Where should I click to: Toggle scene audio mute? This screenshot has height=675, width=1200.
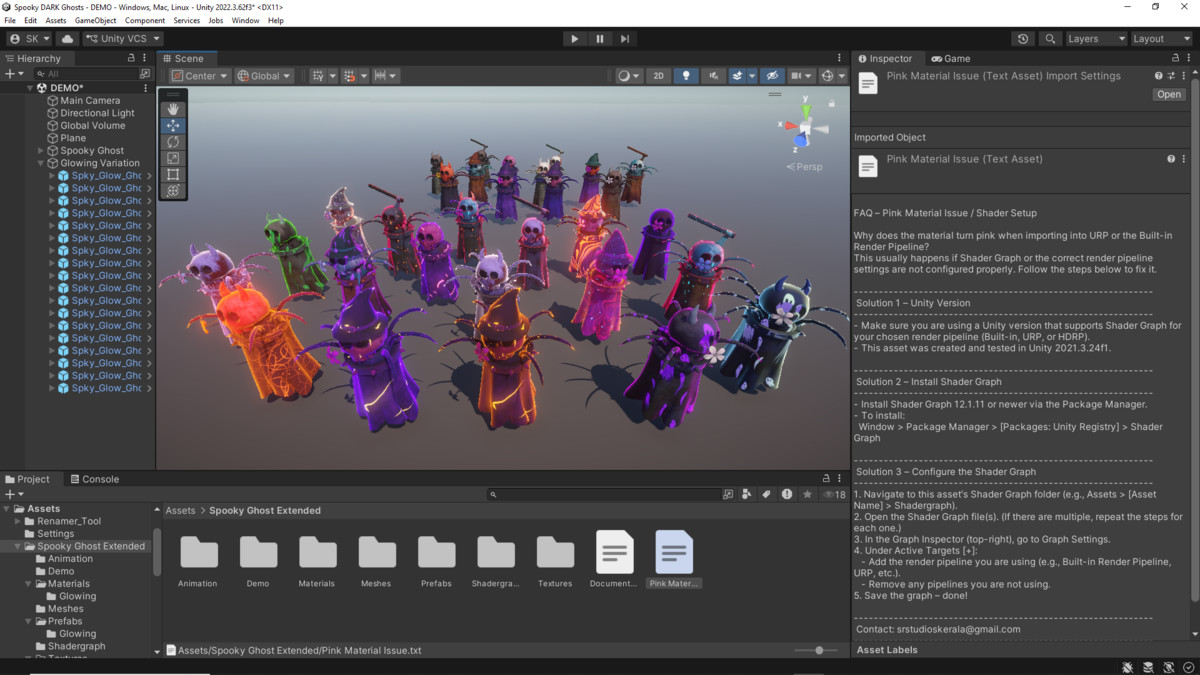713,76
